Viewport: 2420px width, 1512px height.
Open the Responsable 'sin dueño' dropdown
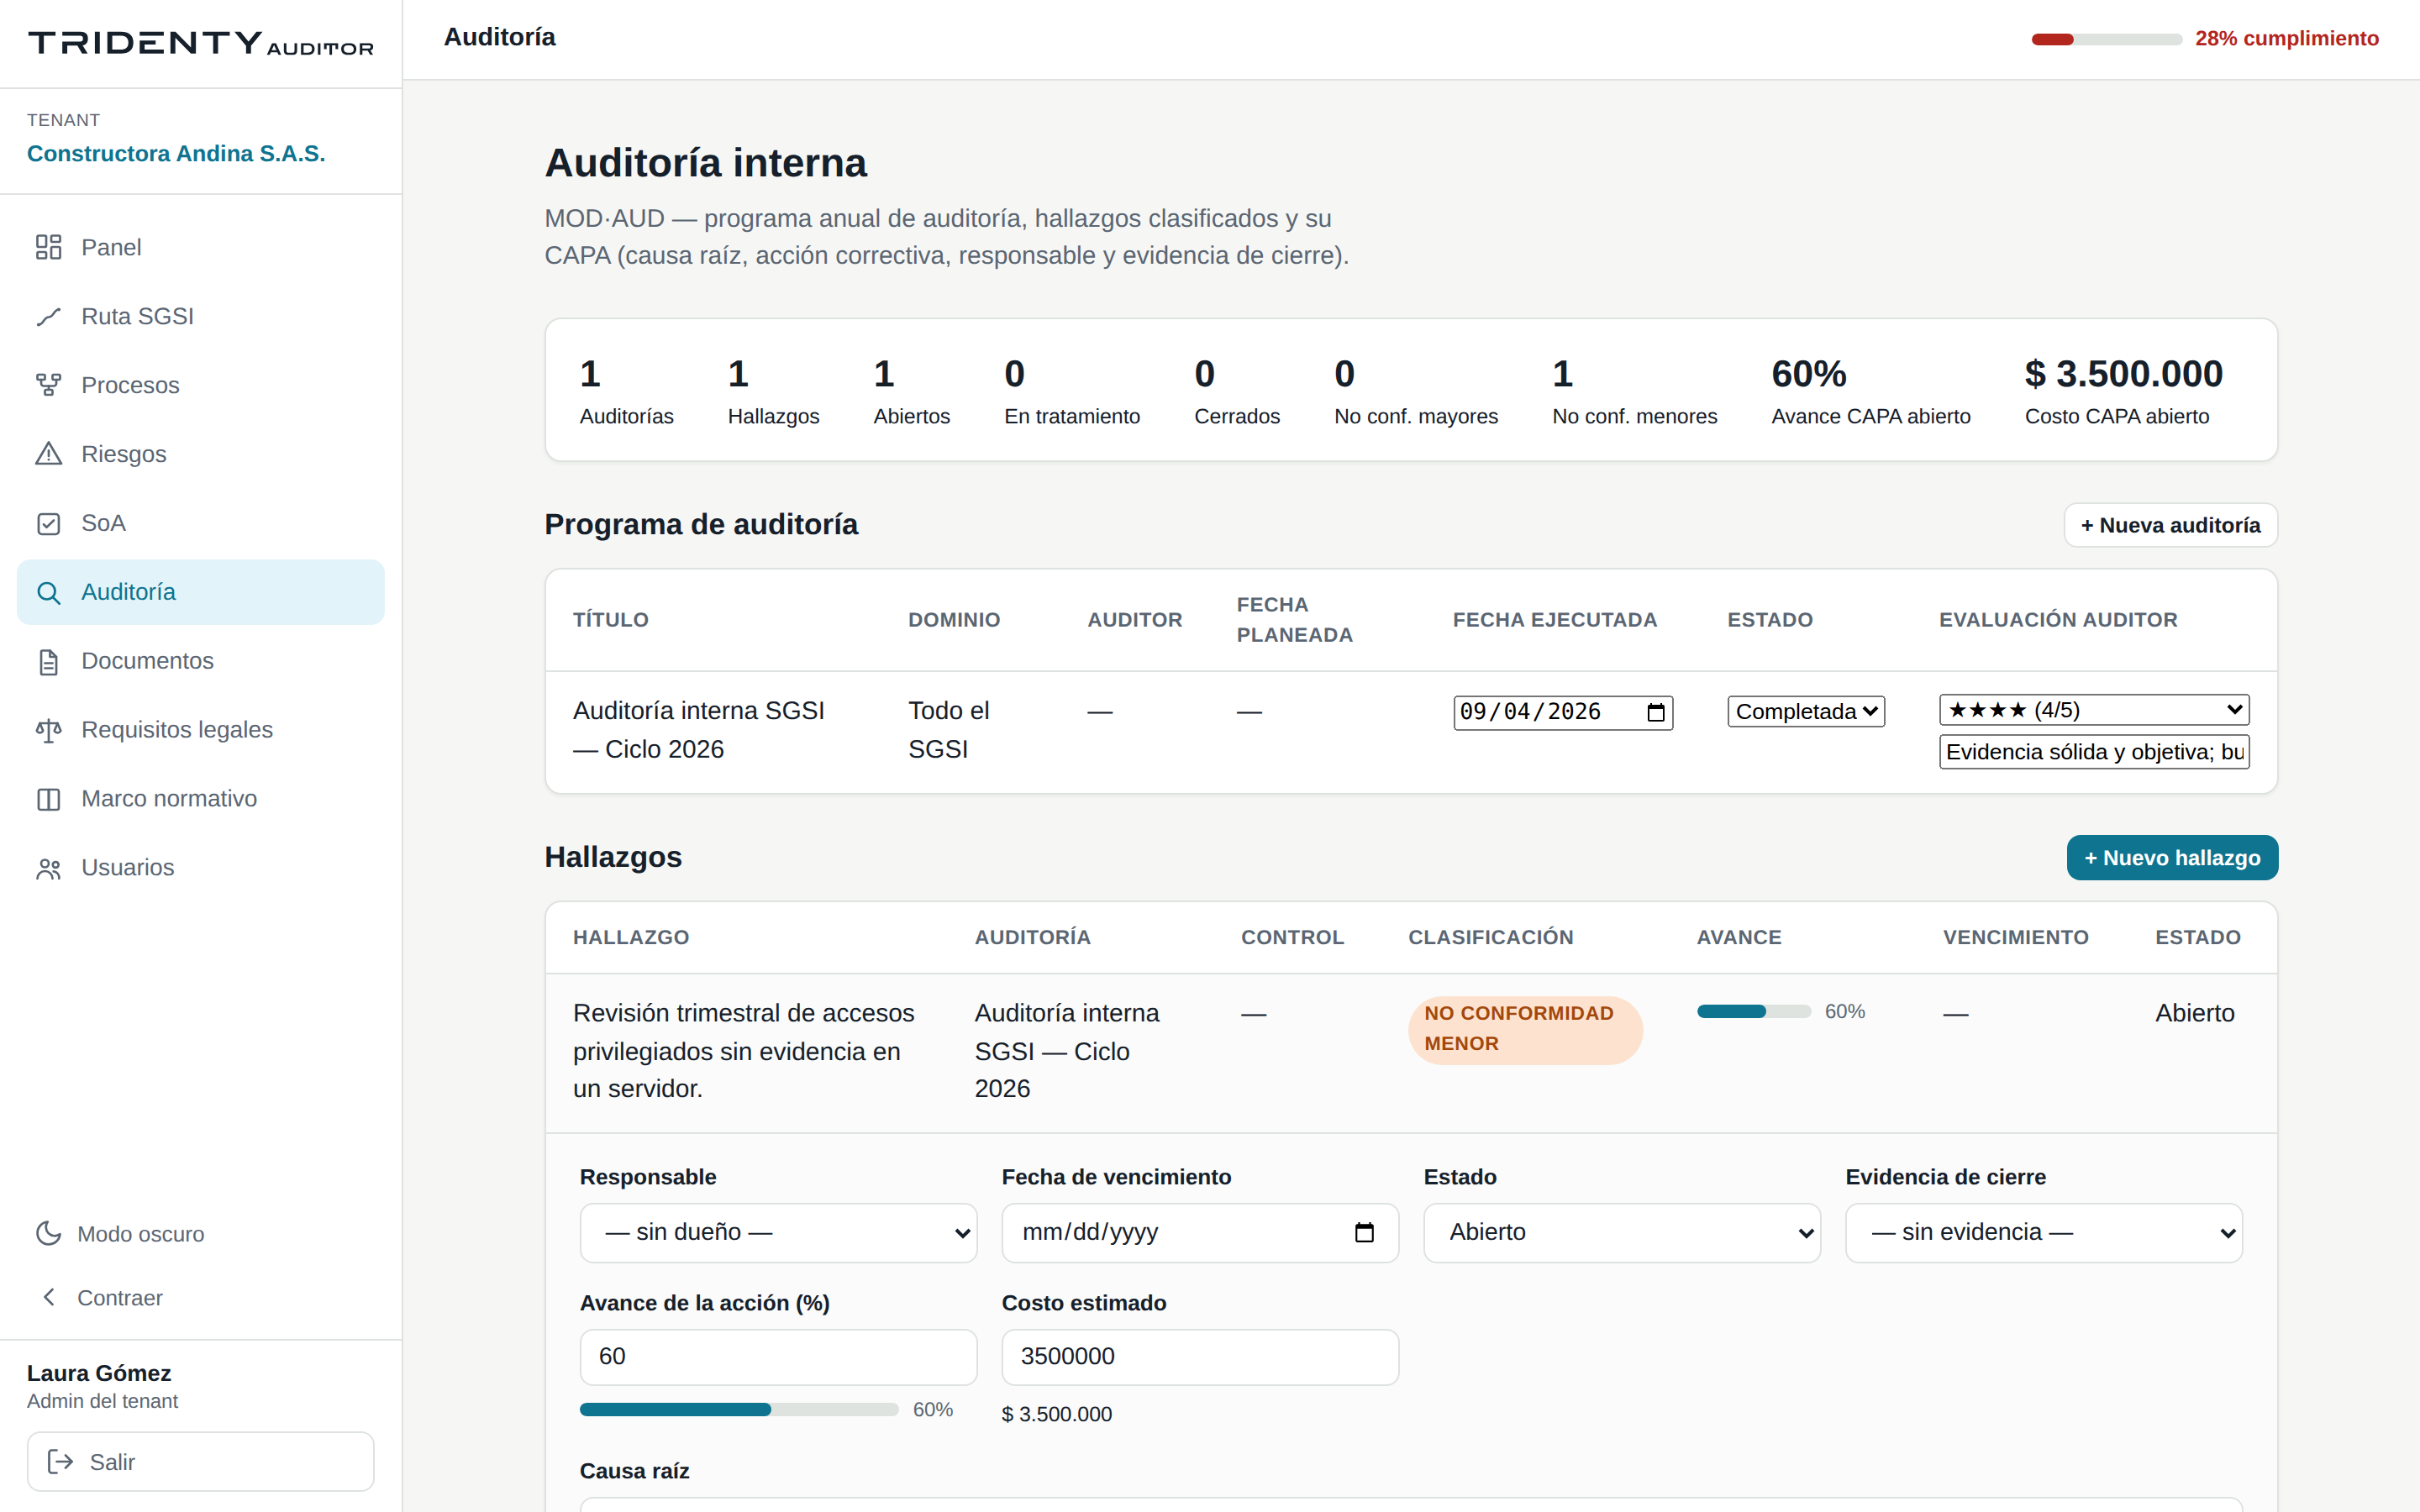pyautogui.click(x=778, y=1232)
